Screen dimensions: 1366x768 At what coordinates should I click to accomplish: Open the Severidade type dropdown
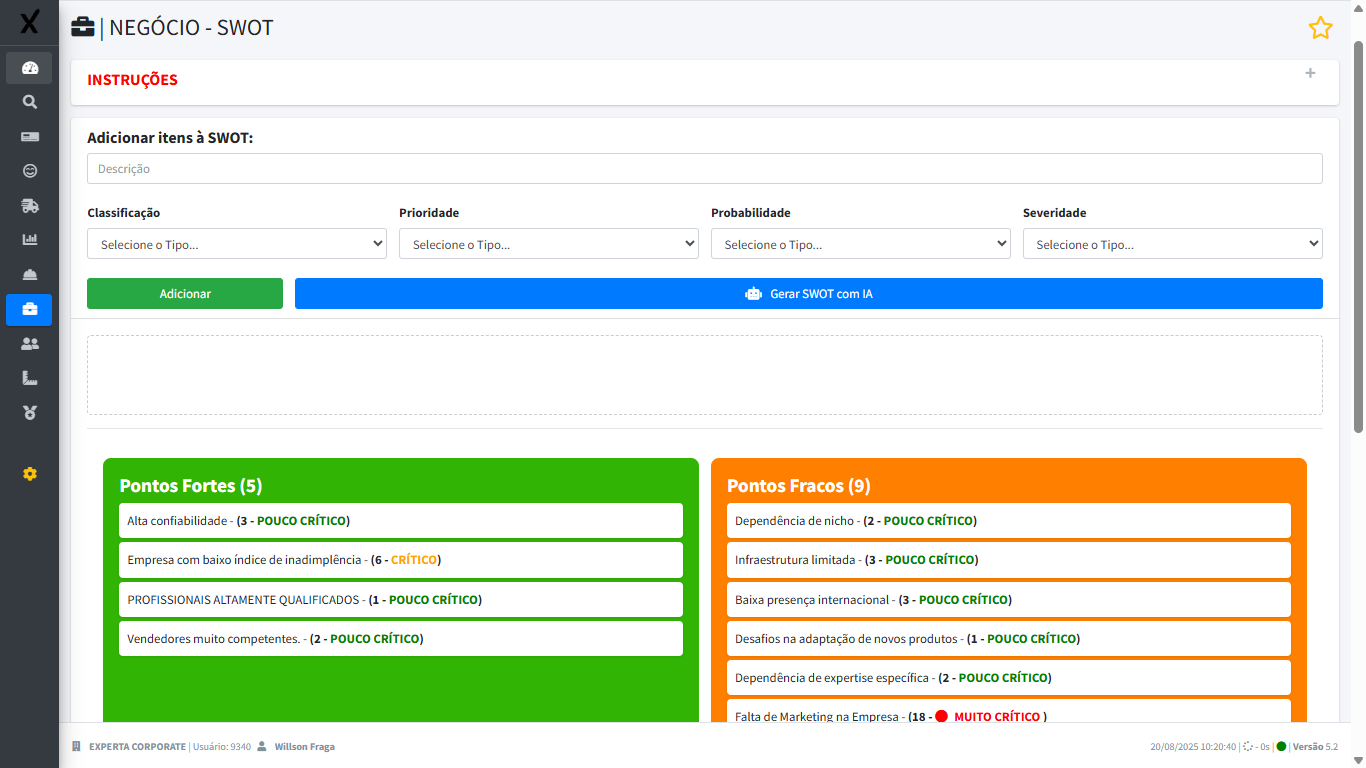click(1172, 243)
